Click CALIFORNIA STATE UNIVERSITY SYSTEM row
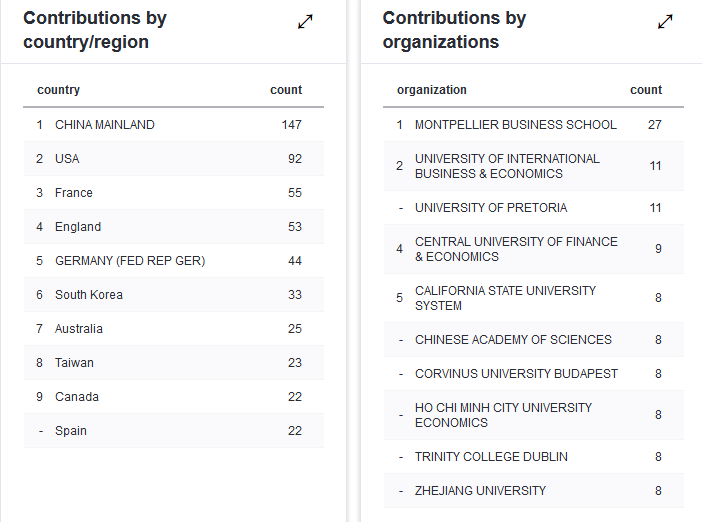702x522 pixels. 505,298
